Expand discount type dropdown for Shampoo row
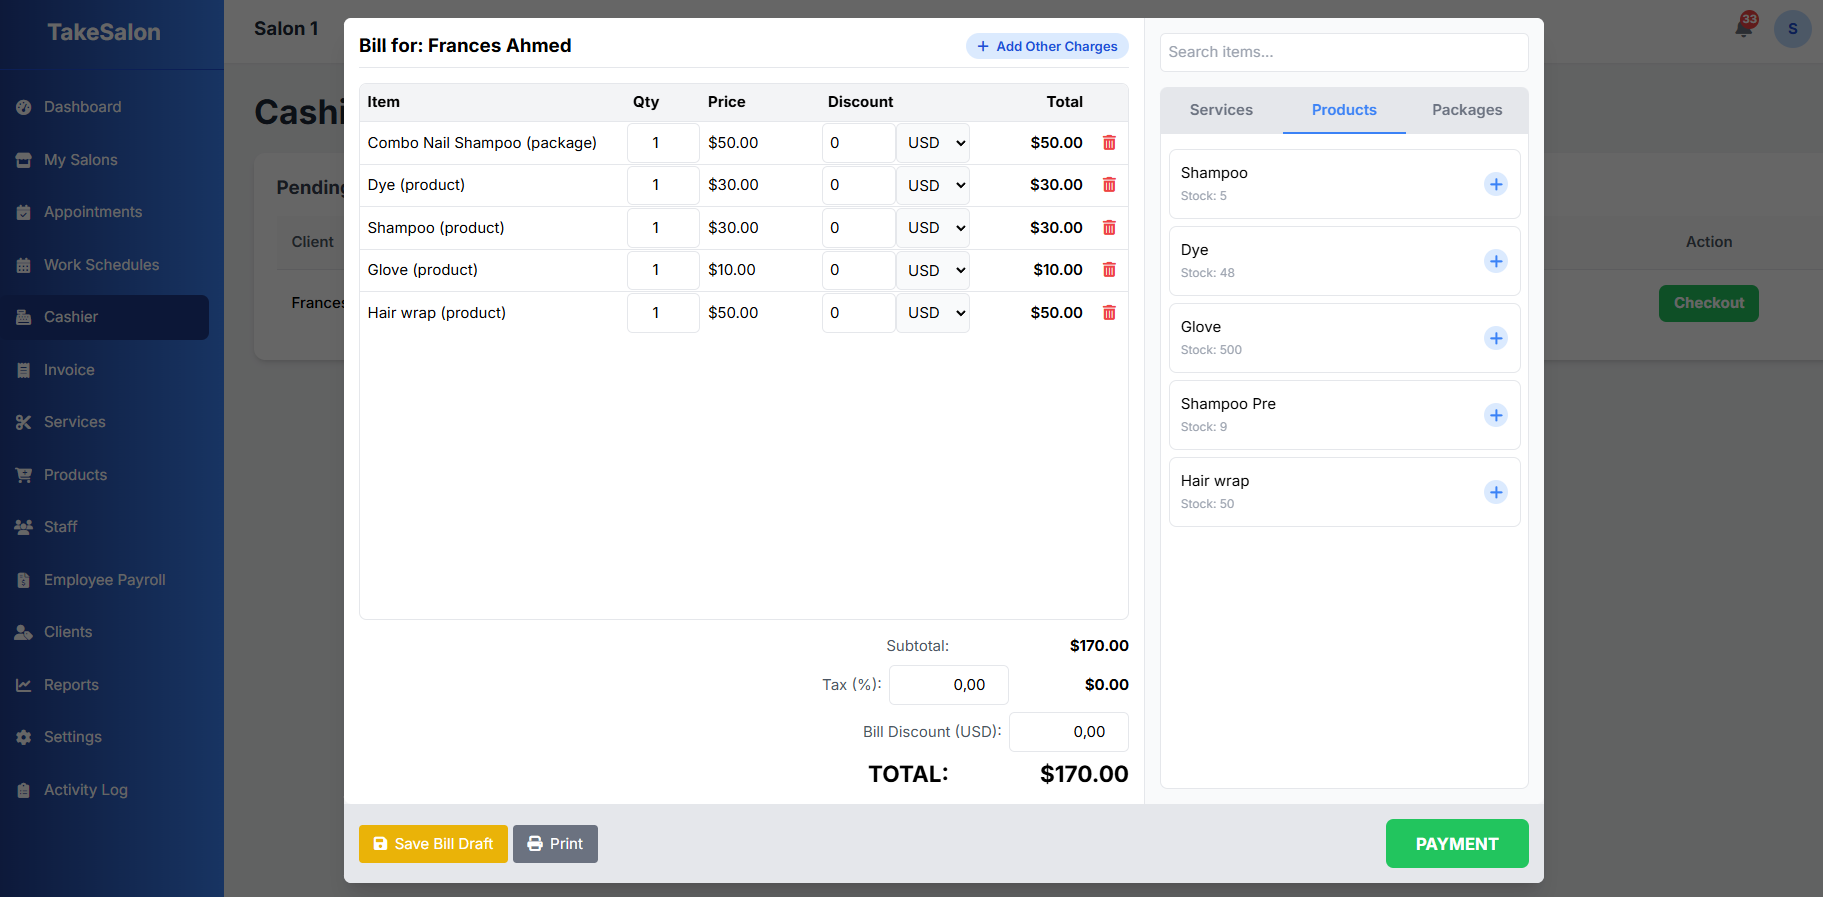Viewport: 1823px width, 897px height. click(933, 228)
